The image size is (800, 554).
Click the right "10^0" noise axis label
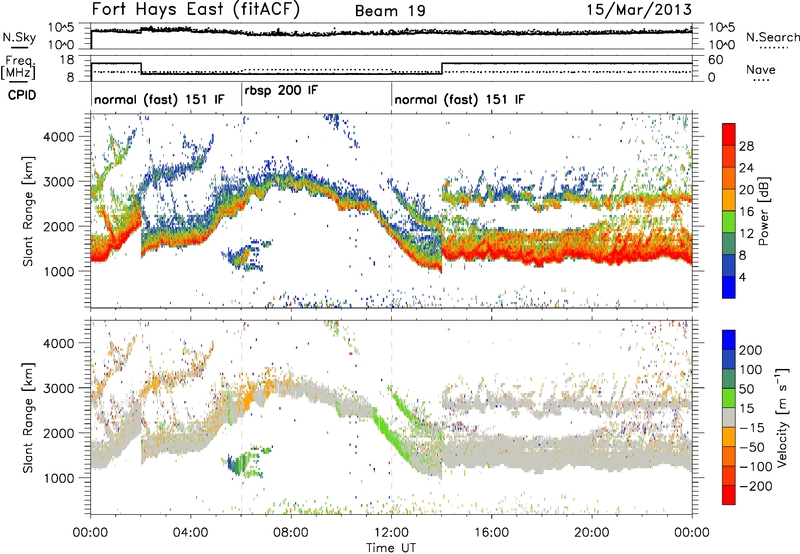pyautogui.click(x=721, y=45)
